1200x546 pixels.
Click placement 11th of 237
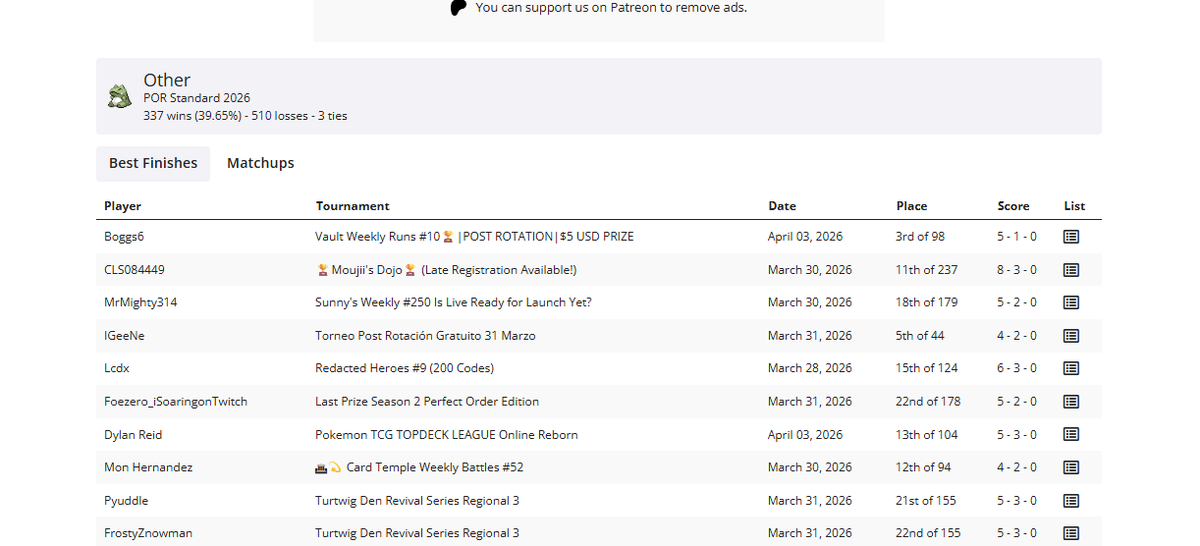927,270
